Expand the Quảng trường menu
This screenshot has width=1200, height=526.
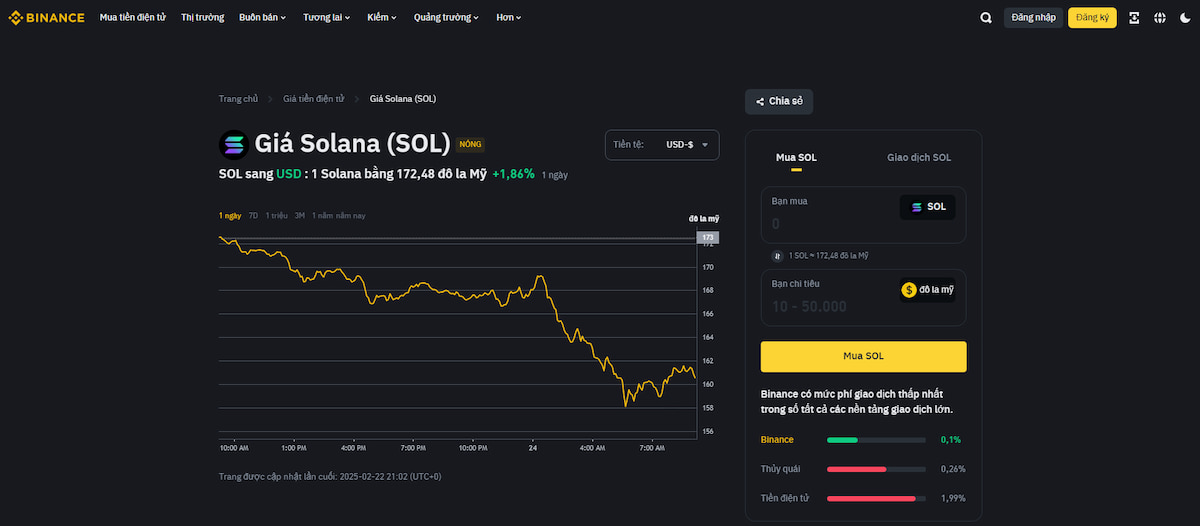(x=445, y=17)
